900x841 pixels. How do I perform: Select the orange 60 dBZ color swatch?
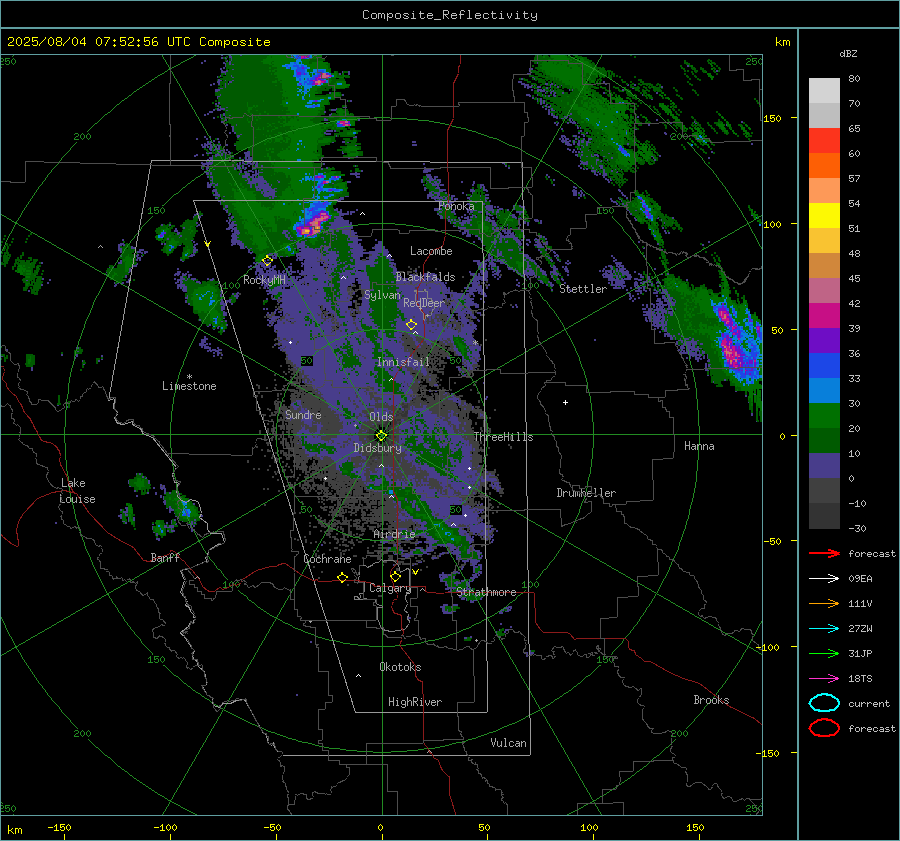tap(824, 165)
